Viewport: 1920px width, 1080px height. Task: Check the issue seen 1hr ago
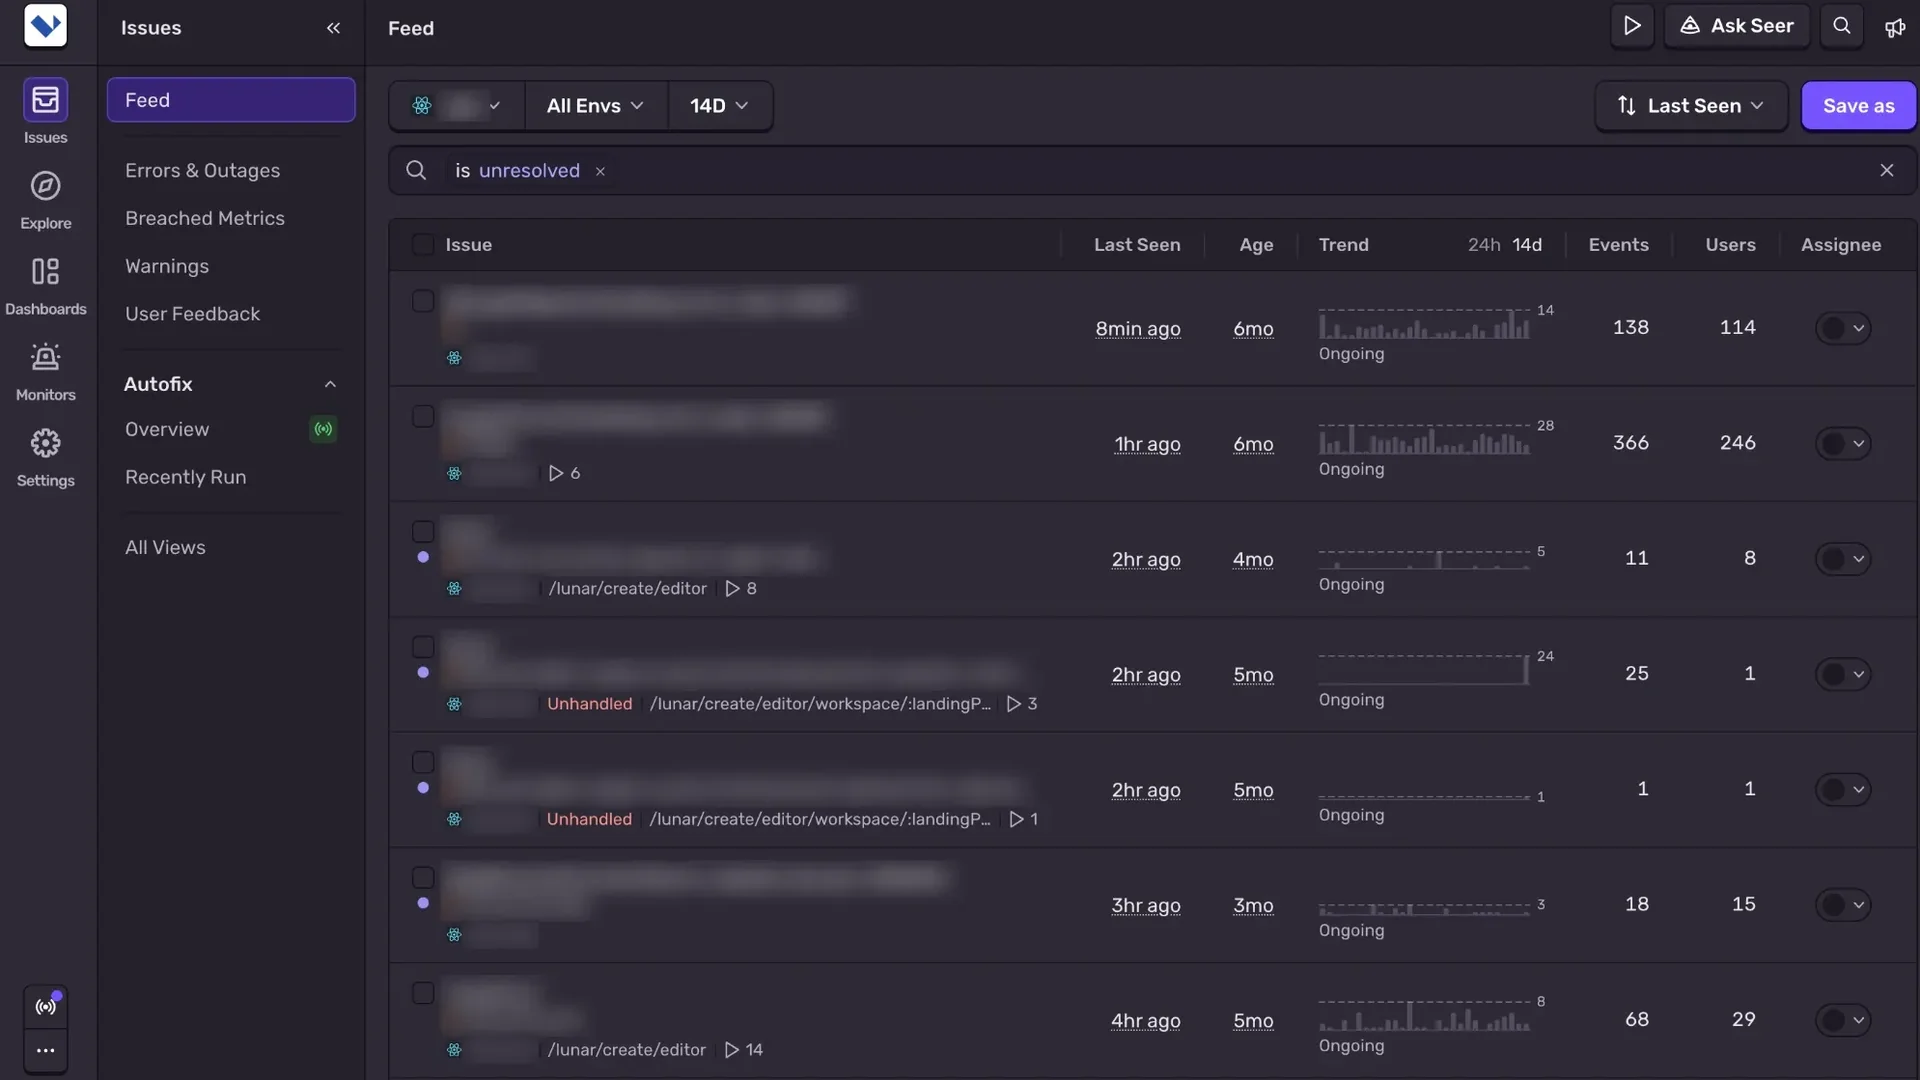pos(423,416)
